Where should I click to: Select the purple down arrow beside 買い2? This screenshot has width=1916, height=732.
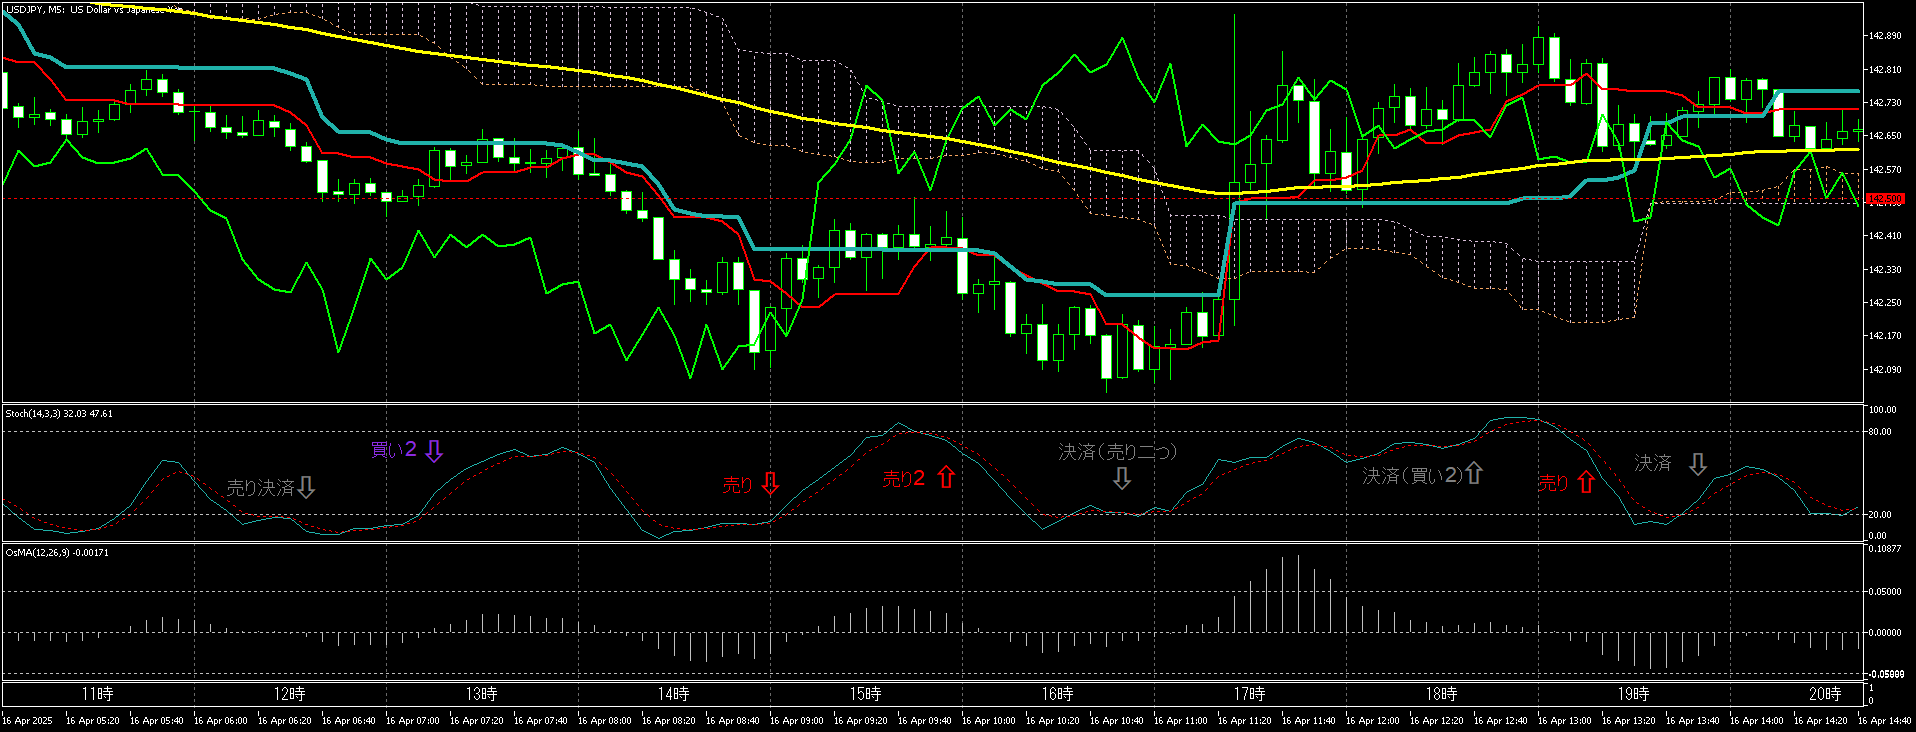coord(434,450)
